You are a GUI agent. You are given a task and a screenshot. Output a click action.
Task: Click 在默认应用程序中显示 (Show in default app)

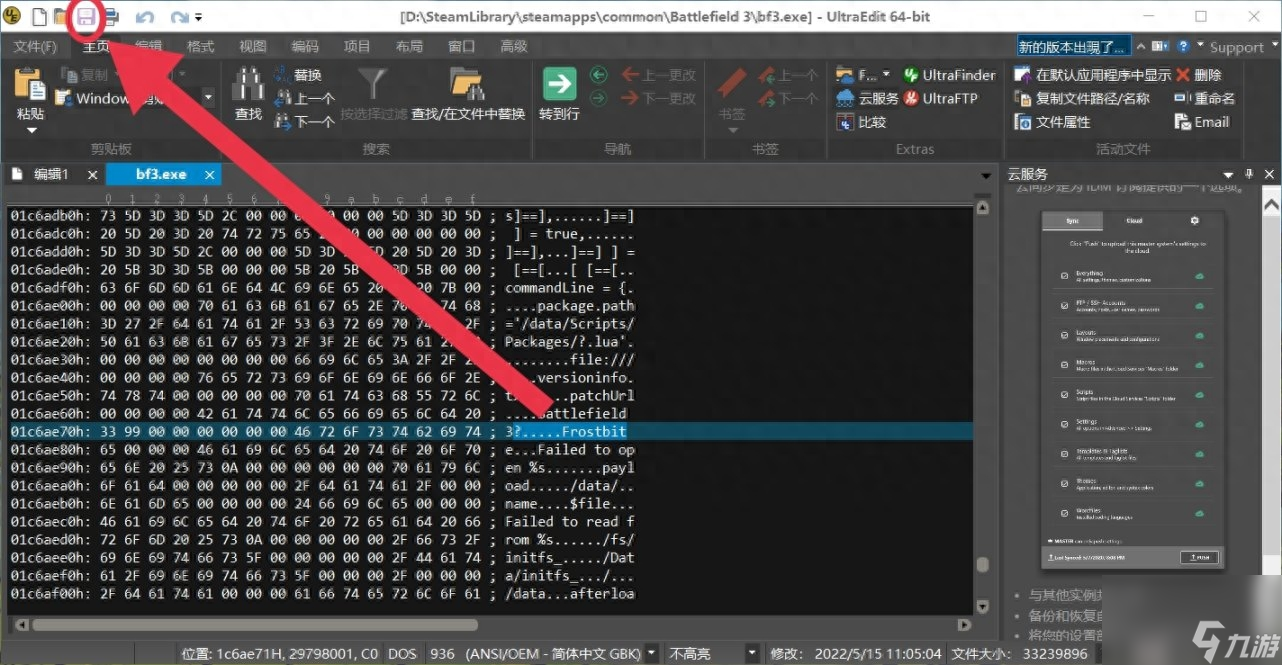pyautogui.click(x=1092, y=75)
